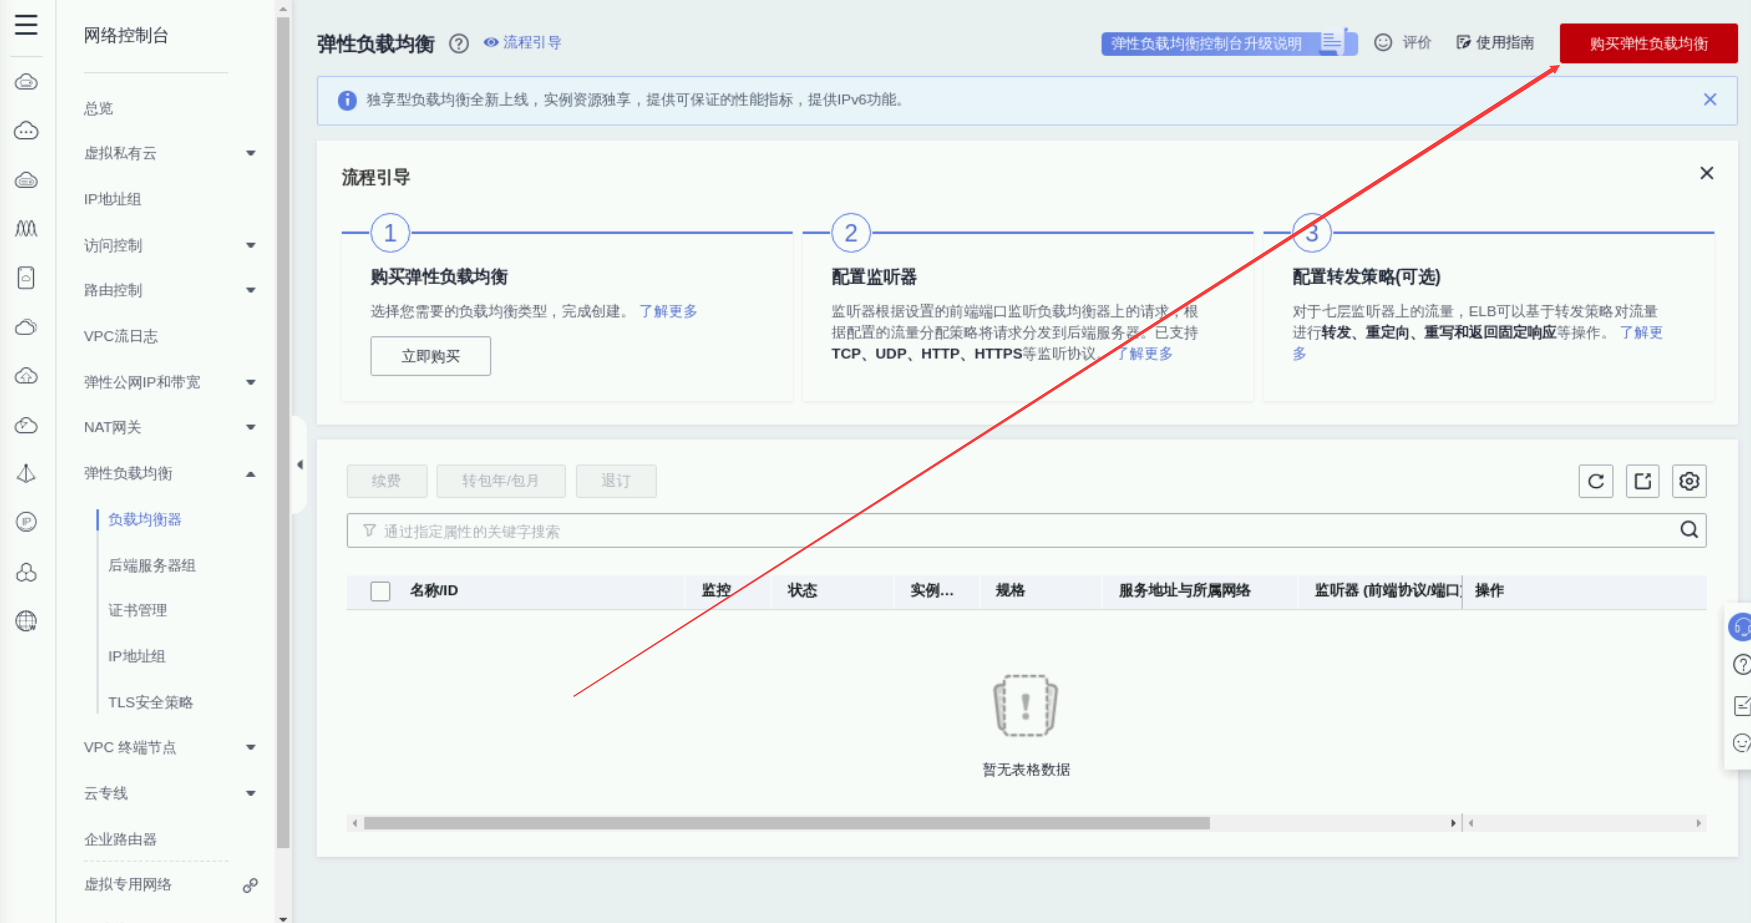Viewport: 1751px width, 923px height.
Task: Click the three-circle cluster icon
Action: click(26, 572)
